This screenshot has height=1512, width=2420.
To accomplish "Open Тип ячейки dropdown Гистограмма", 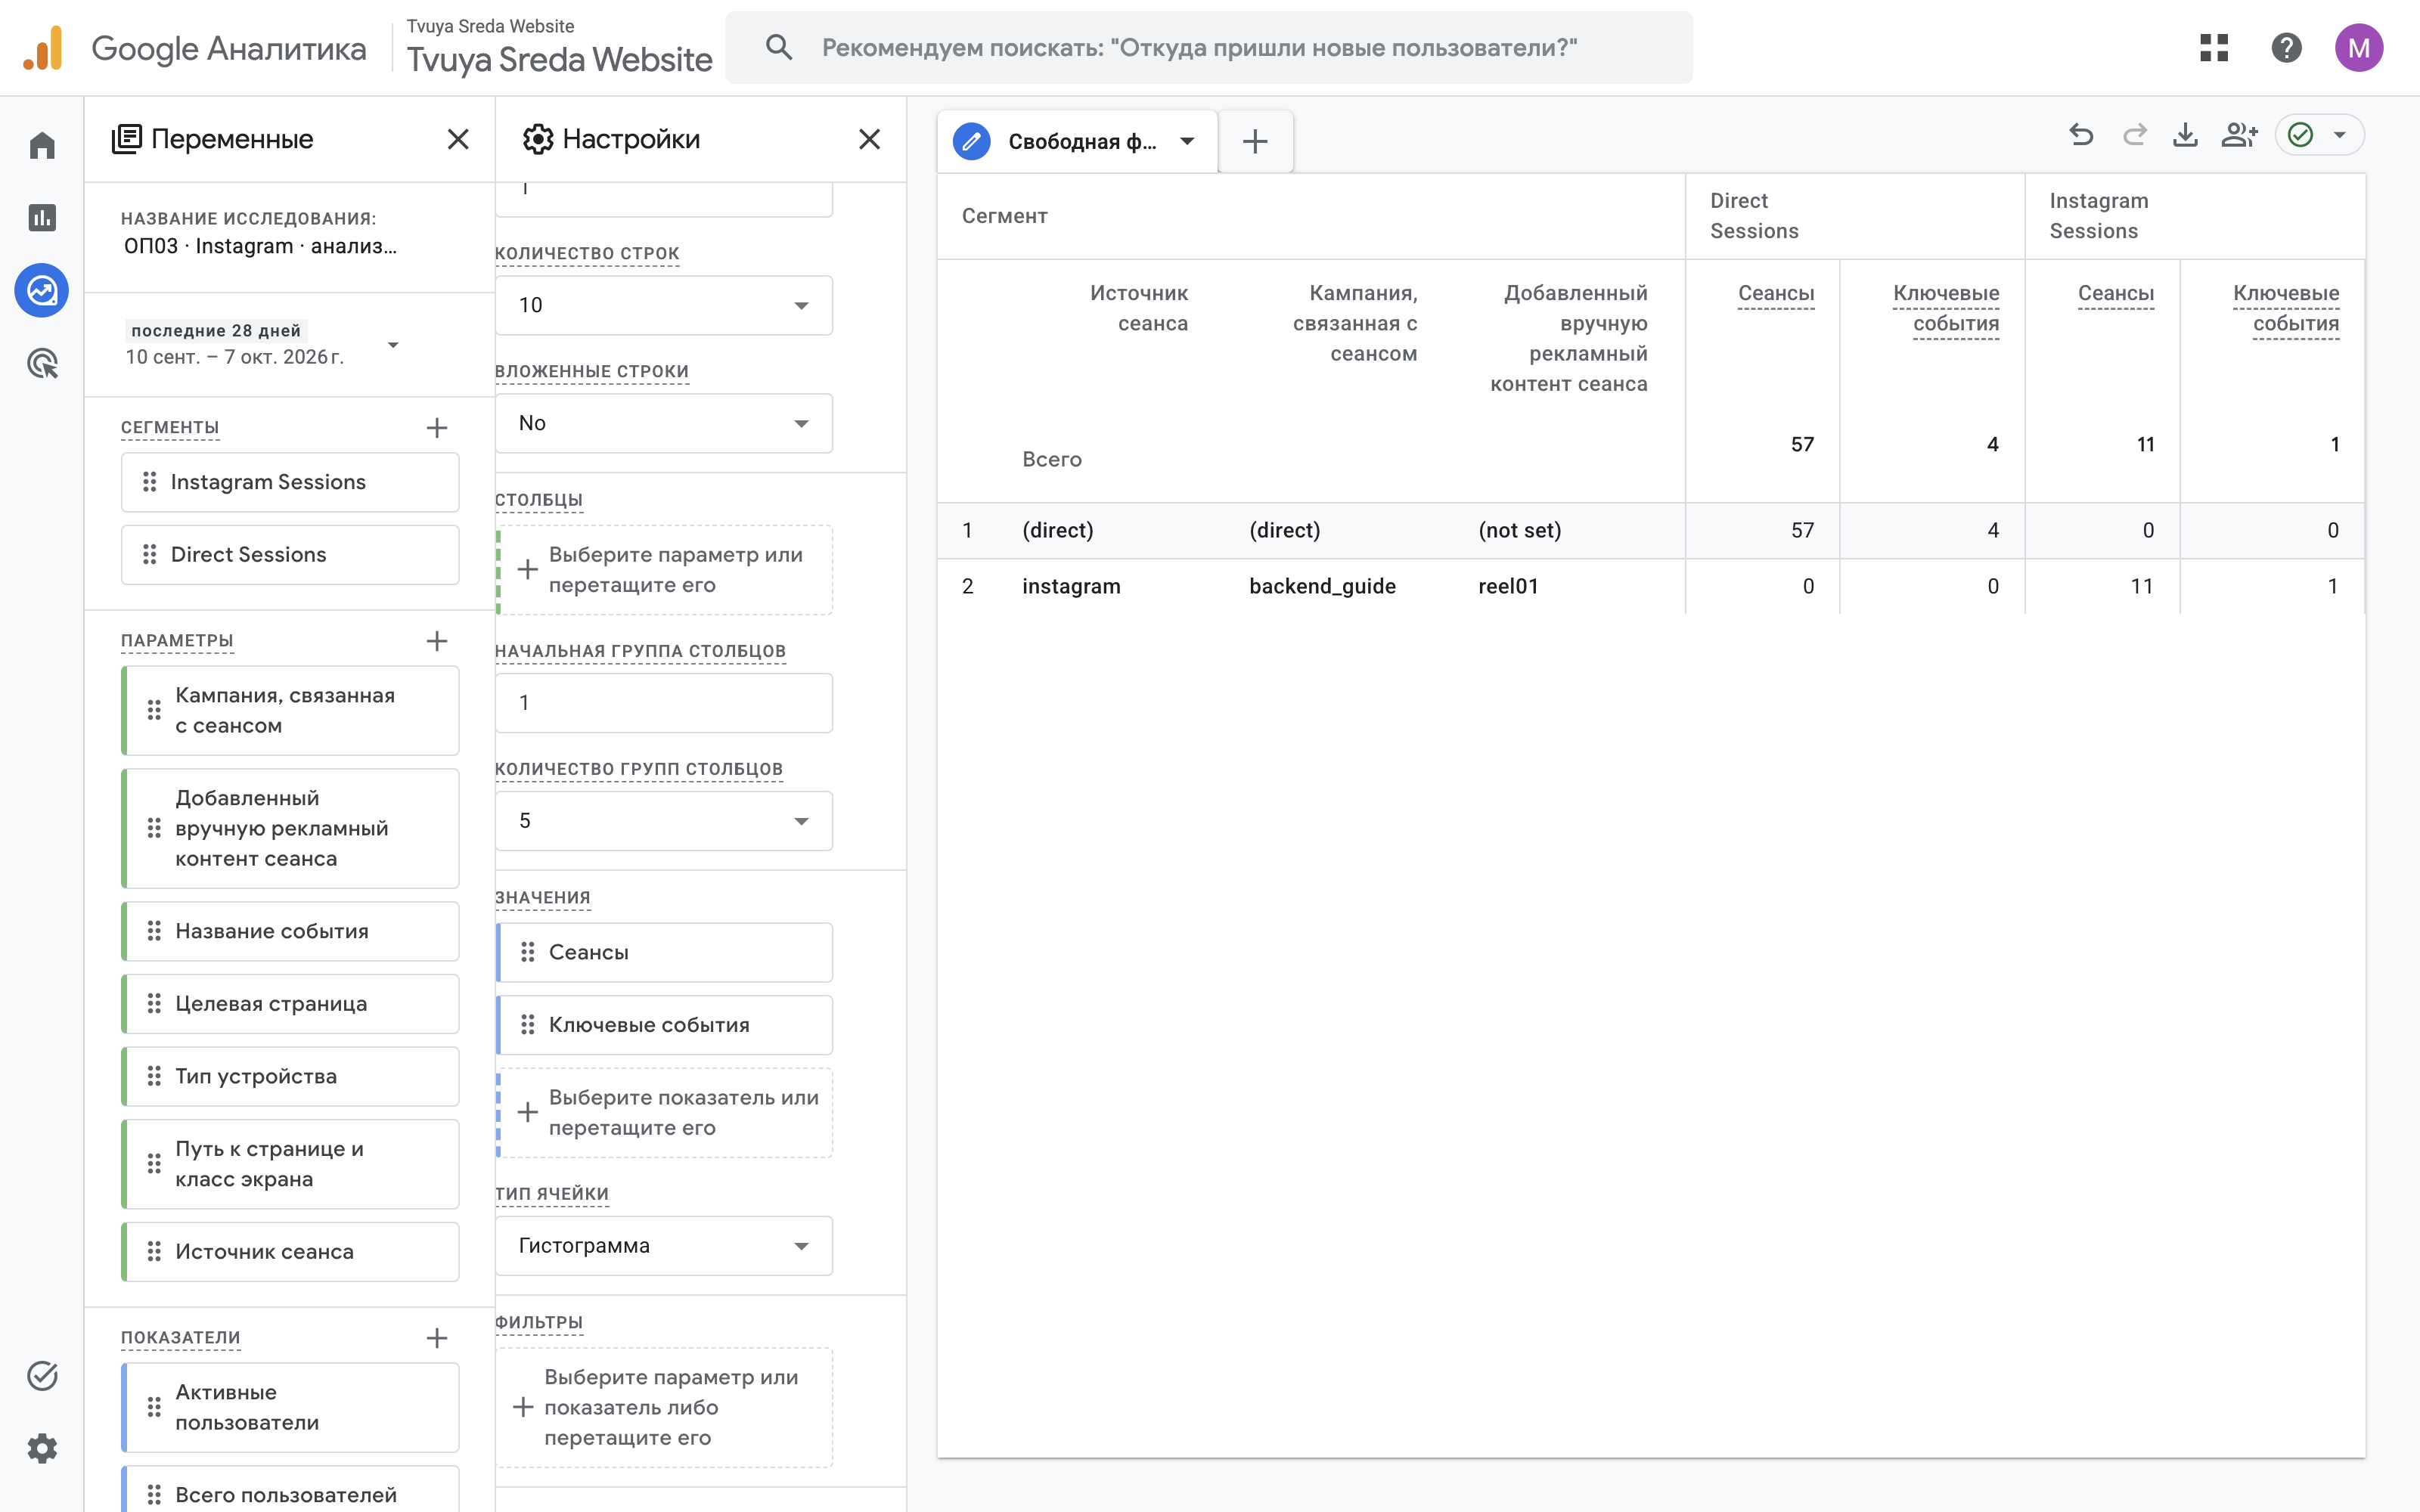I will (x=664, y=1246).
